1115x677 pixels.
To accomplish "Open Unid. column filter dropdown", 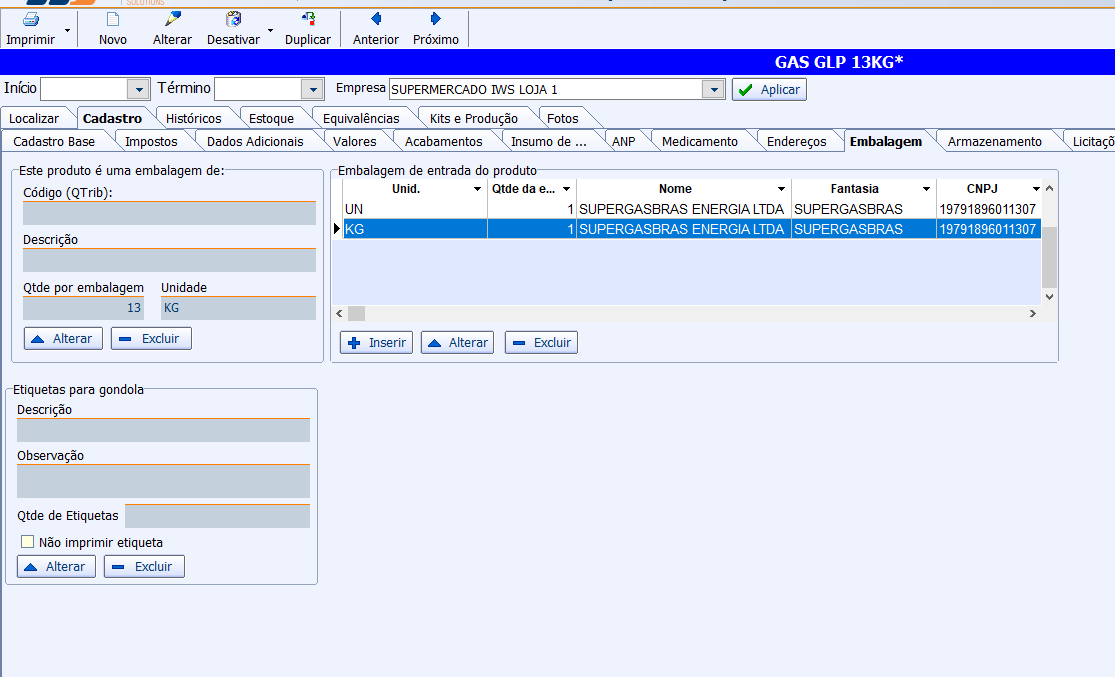I will (477, 189).
